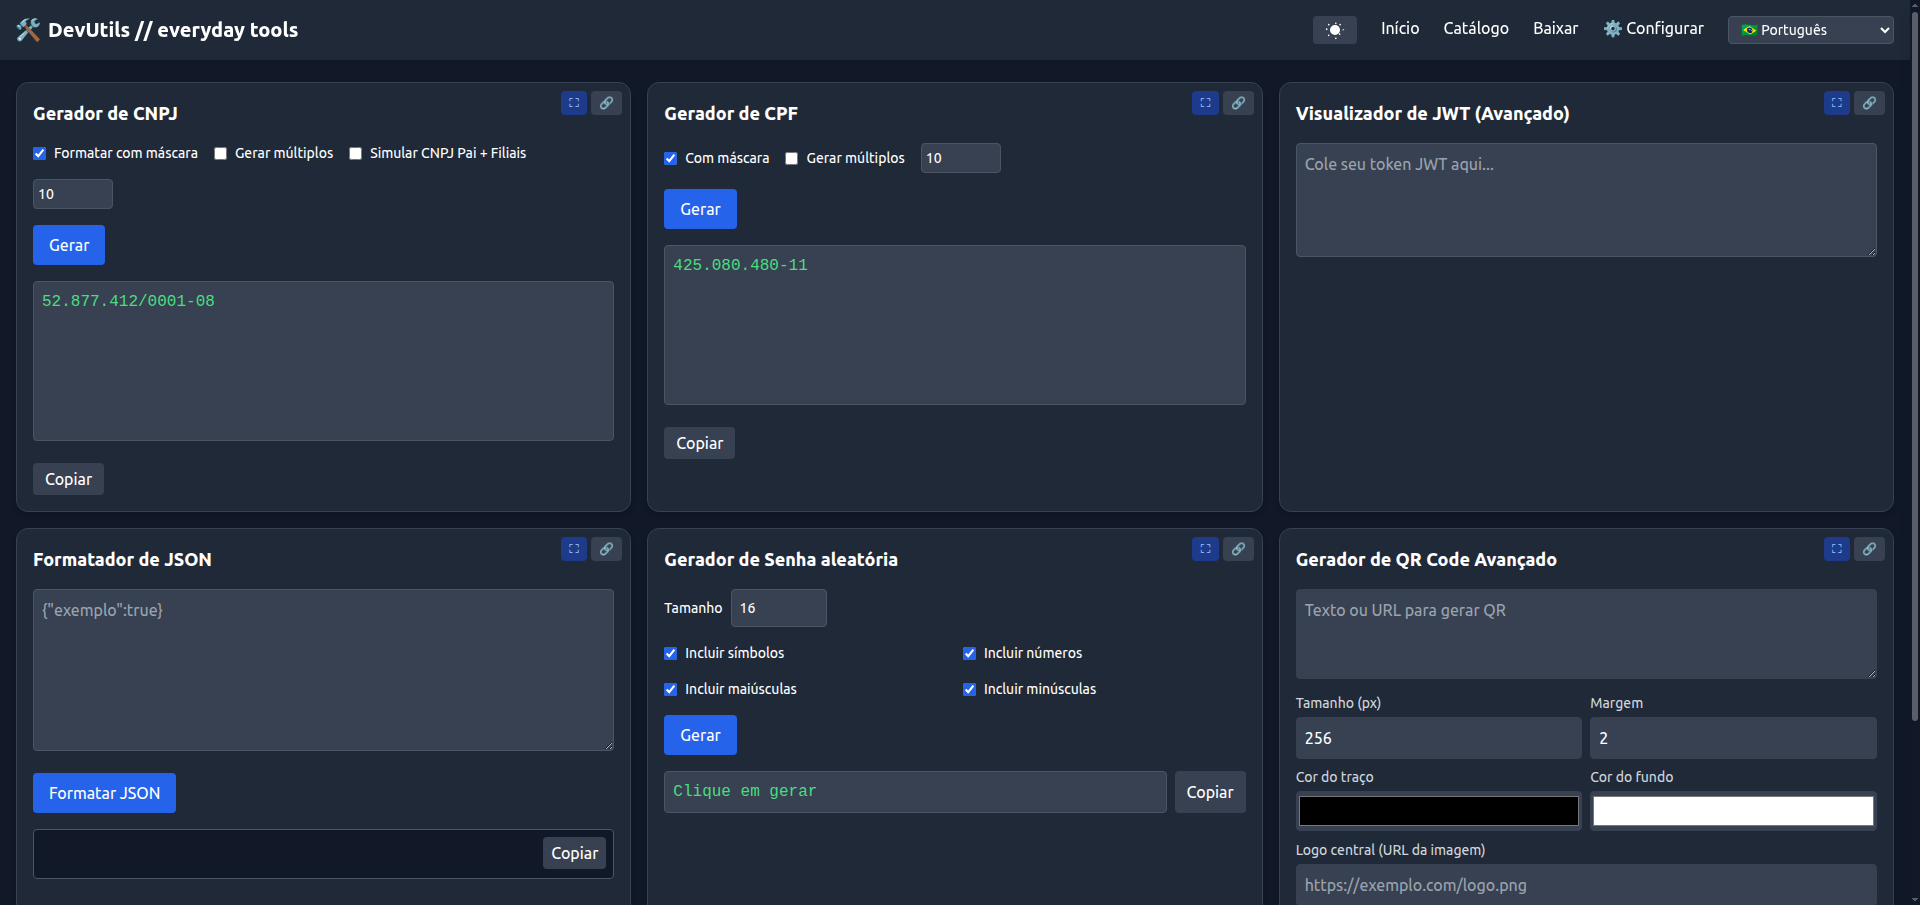Expand the JWT Visualizador card fullscreen
1920x905 pixels.
tap(1836, 103)
